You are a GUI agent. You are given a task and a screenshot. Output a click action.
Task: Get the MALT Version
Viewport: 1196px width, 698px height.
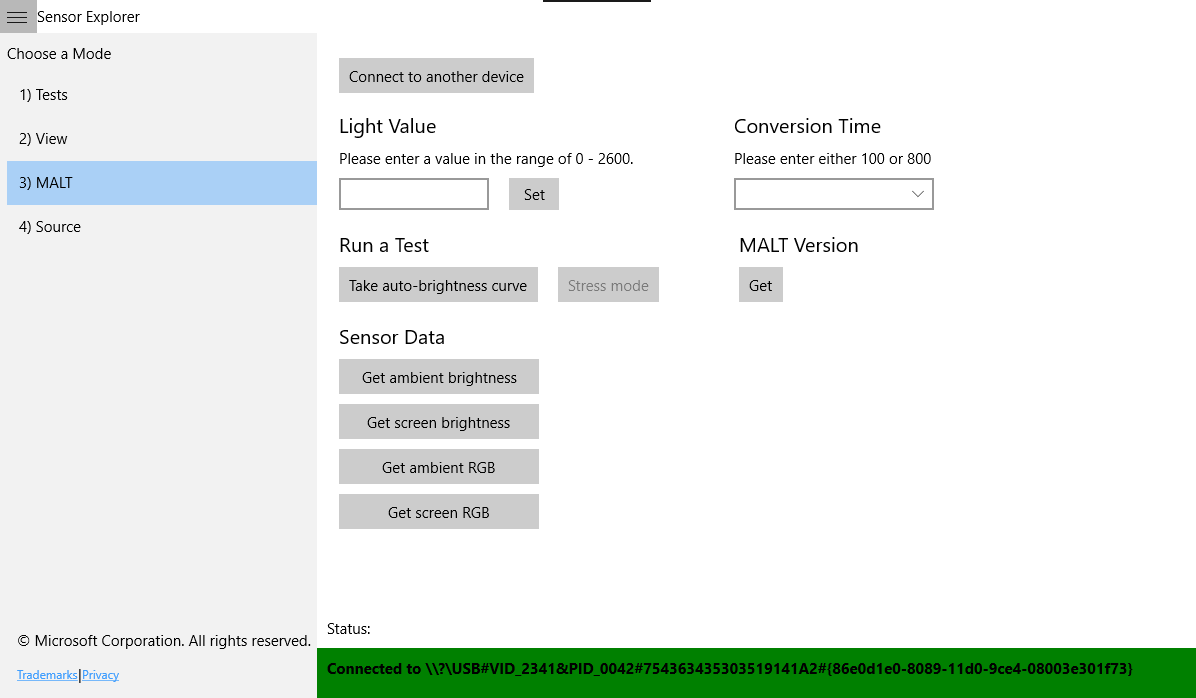click(760, 285)
